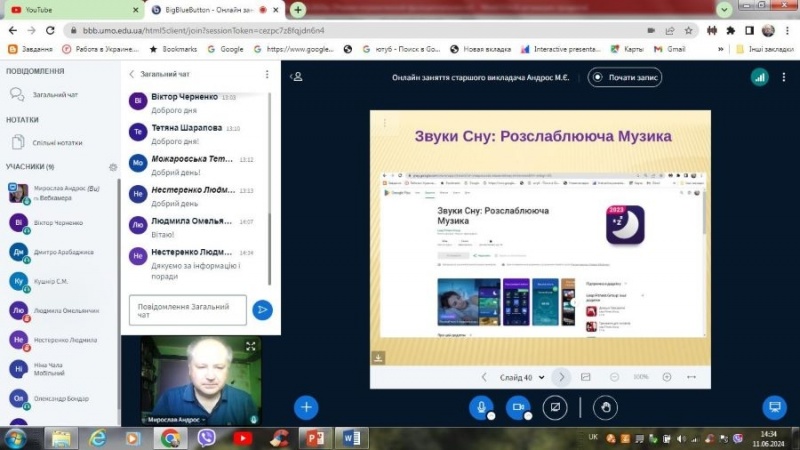Viewport: 800px width, 450px height.
Task: Open the taskbar volume icon
Action: 681,438
